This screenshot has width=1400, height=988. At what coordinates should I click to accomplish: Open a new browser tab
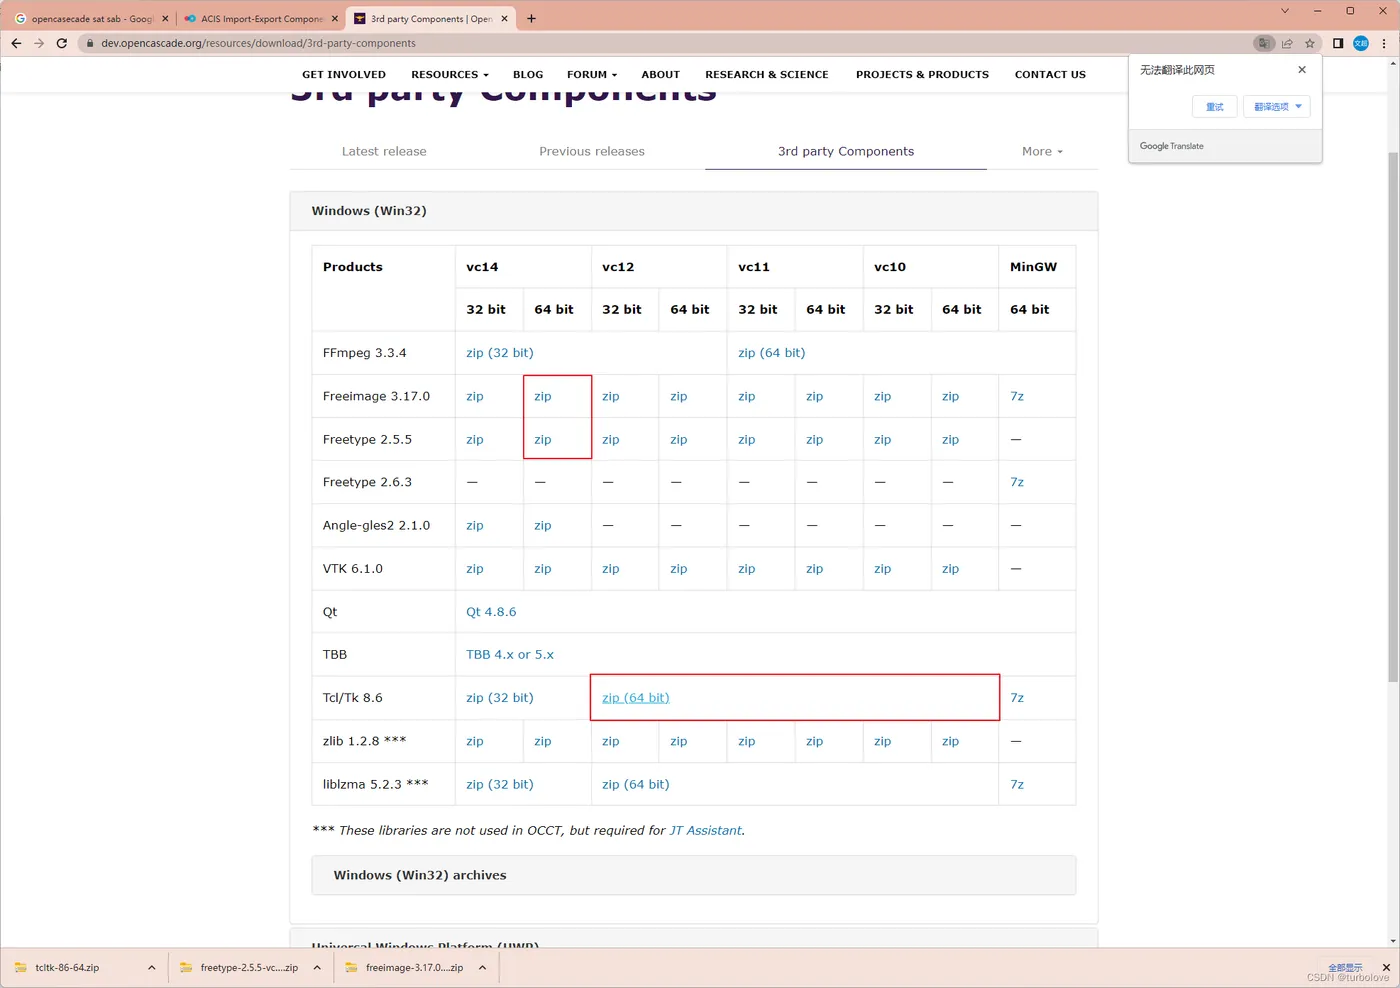(x=531, y=18)
